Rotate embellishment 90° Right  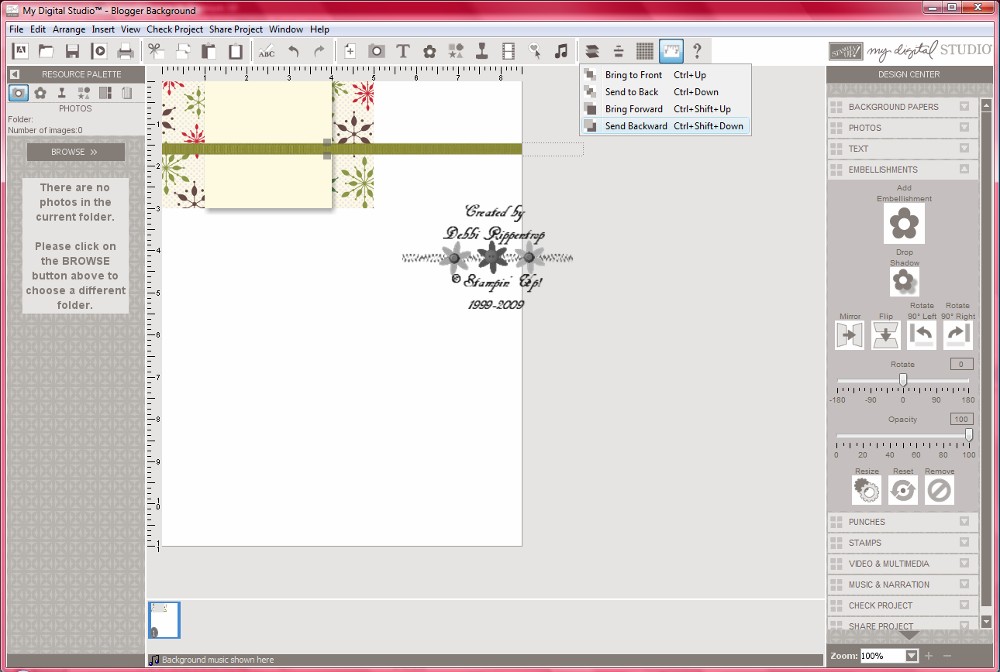point(958,335)
